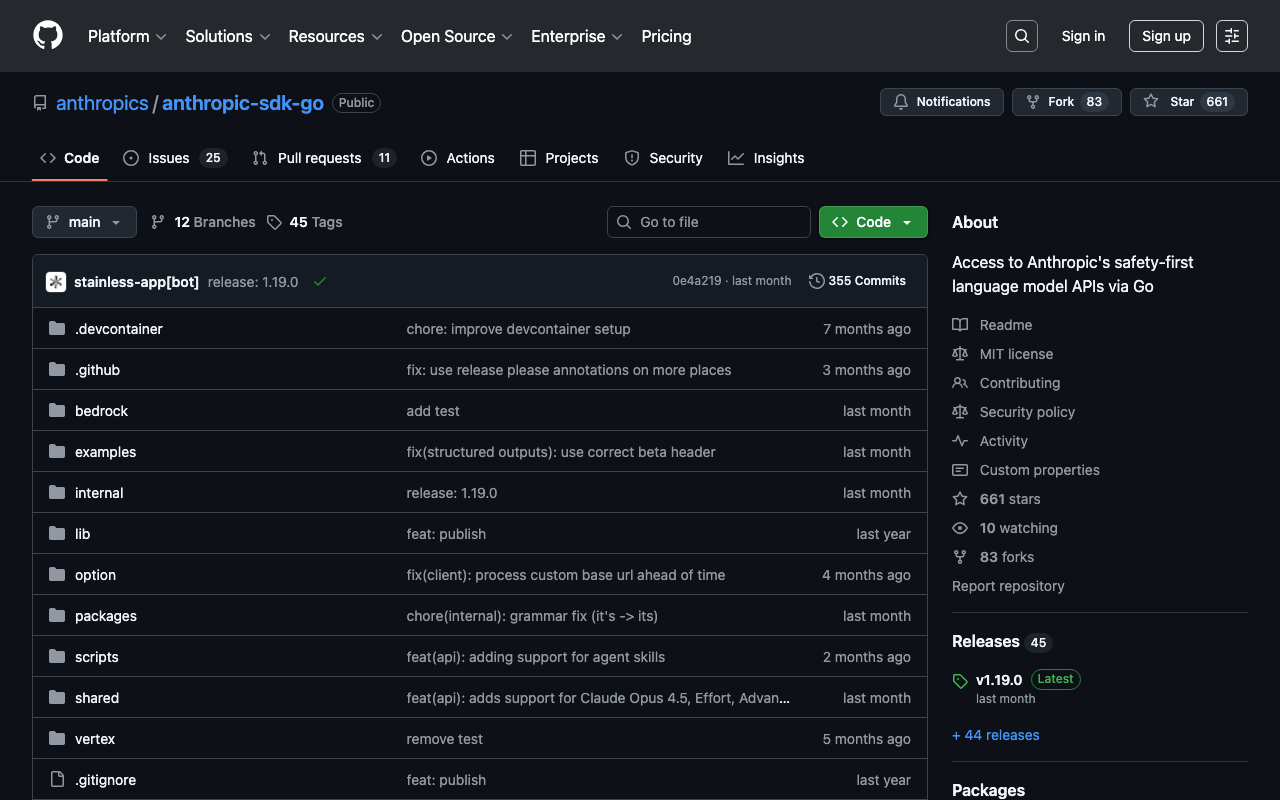
Task: Click the green check status icon
Action: tap(320, 282)
